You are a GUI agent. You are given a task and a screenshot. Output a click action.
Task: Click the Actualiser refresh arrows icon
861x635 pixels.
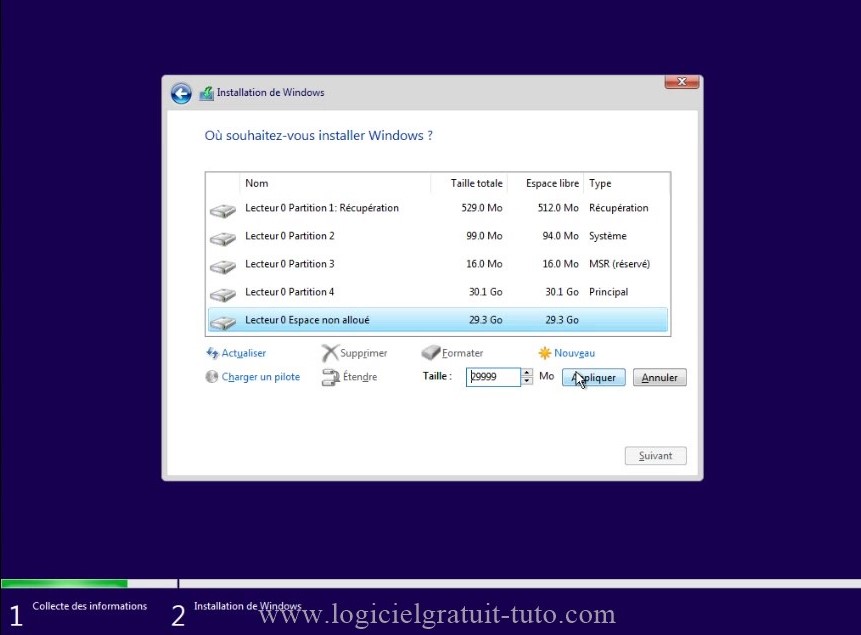click(x=212, y=353)
